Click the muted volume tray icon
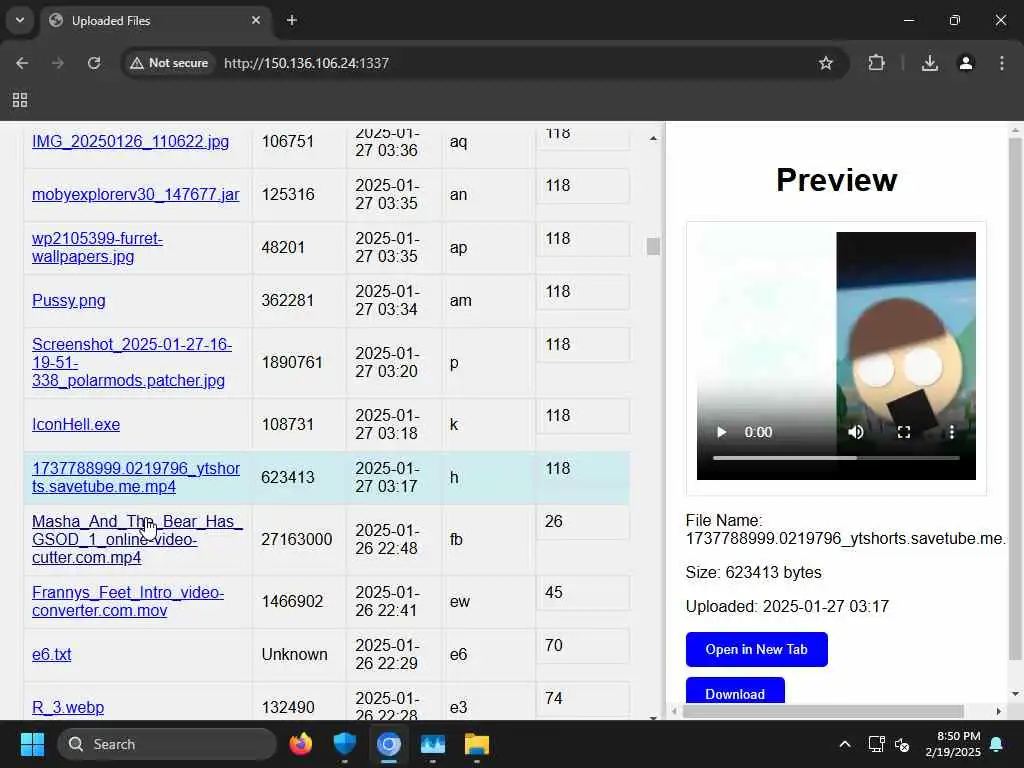The image size is (1024, 768). [902, 744]
